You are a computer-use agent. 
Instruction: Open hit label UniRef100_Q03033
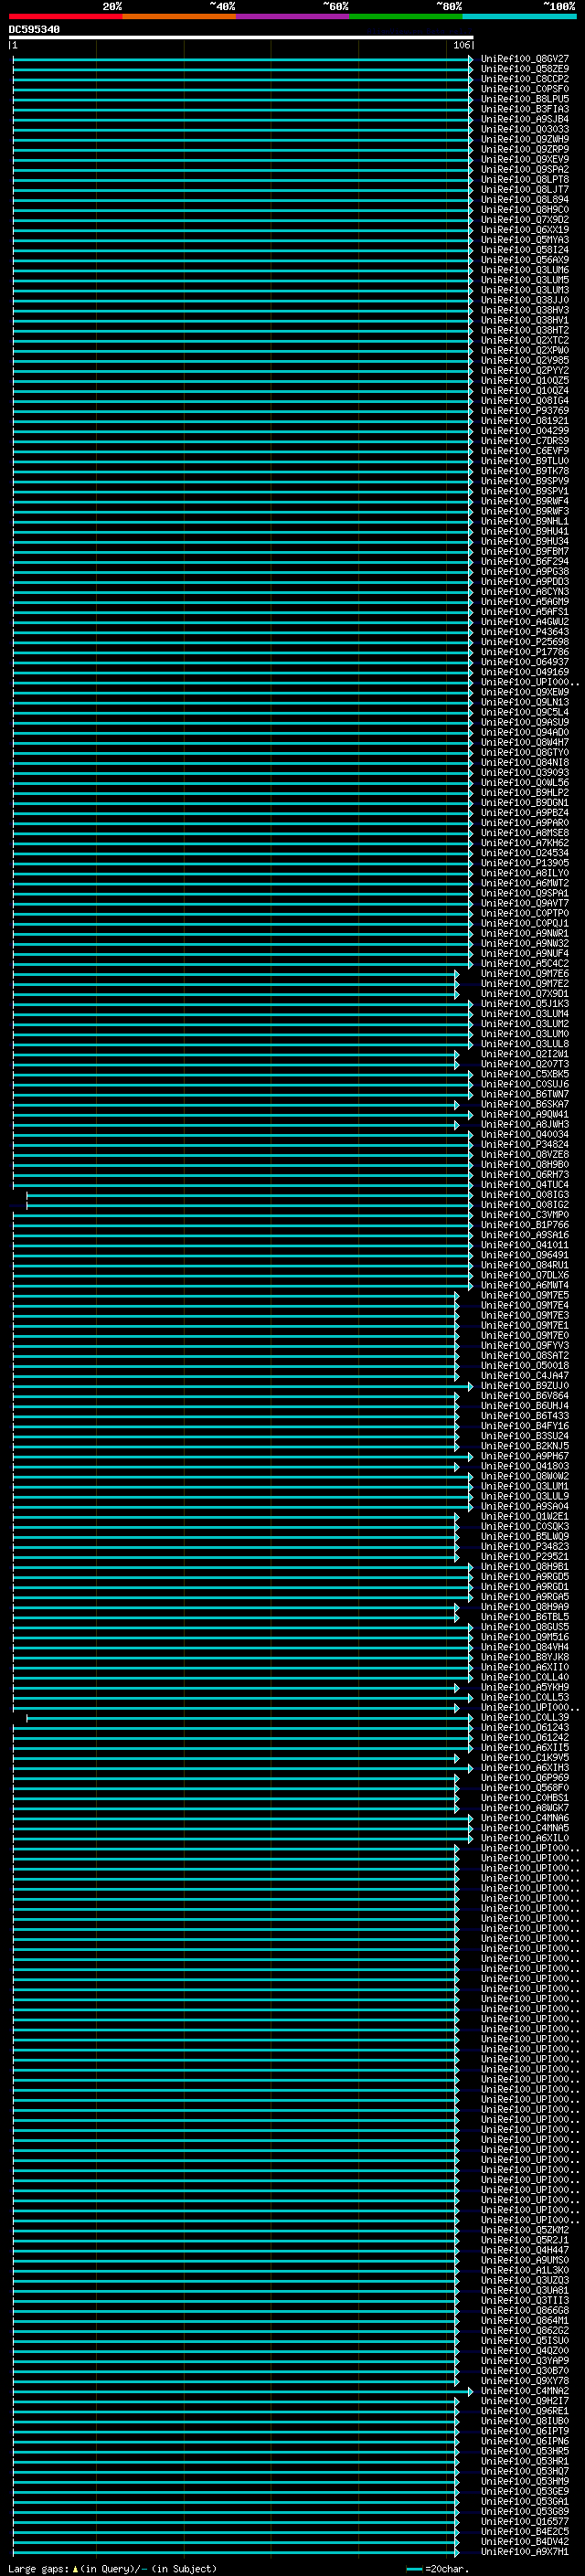[524, 129]
